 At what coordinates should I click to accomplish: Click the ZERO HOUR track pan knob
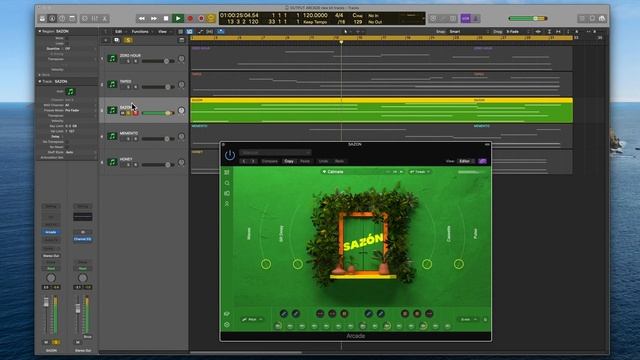181,59
